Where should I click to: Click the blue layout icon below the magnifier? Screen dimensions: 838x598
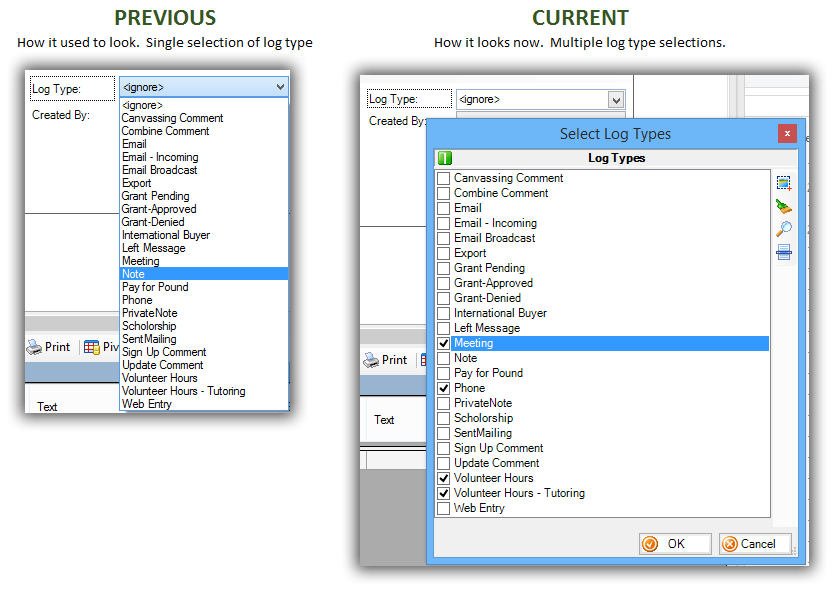pyautogui.click(x=784, y=252)
